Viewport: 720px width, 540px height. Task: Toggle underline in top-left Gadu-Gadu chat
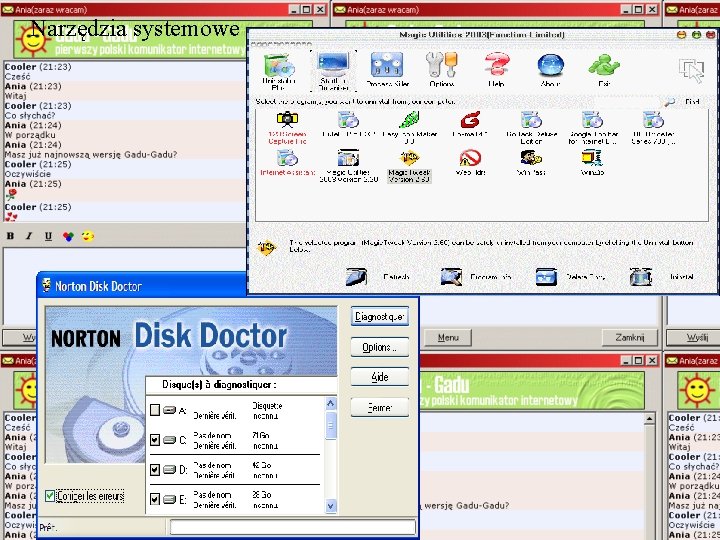[x=48, y=236]
